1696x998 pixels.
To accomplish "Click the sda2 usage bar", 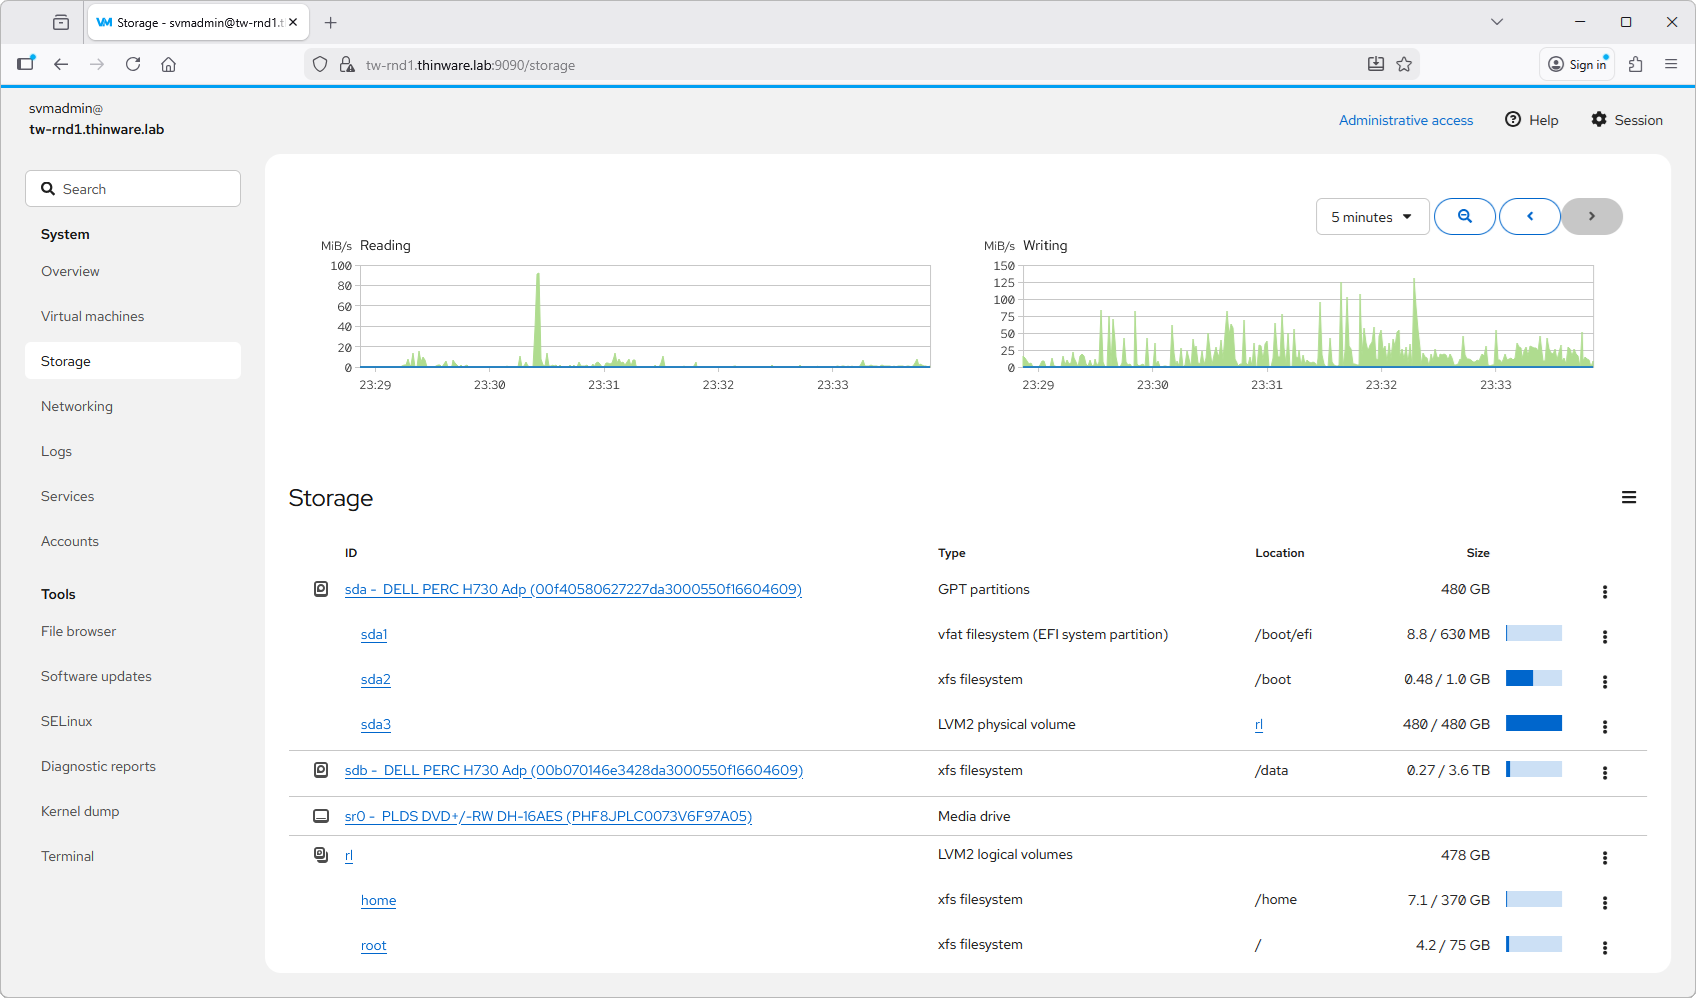I will [x=1534, y=678].
